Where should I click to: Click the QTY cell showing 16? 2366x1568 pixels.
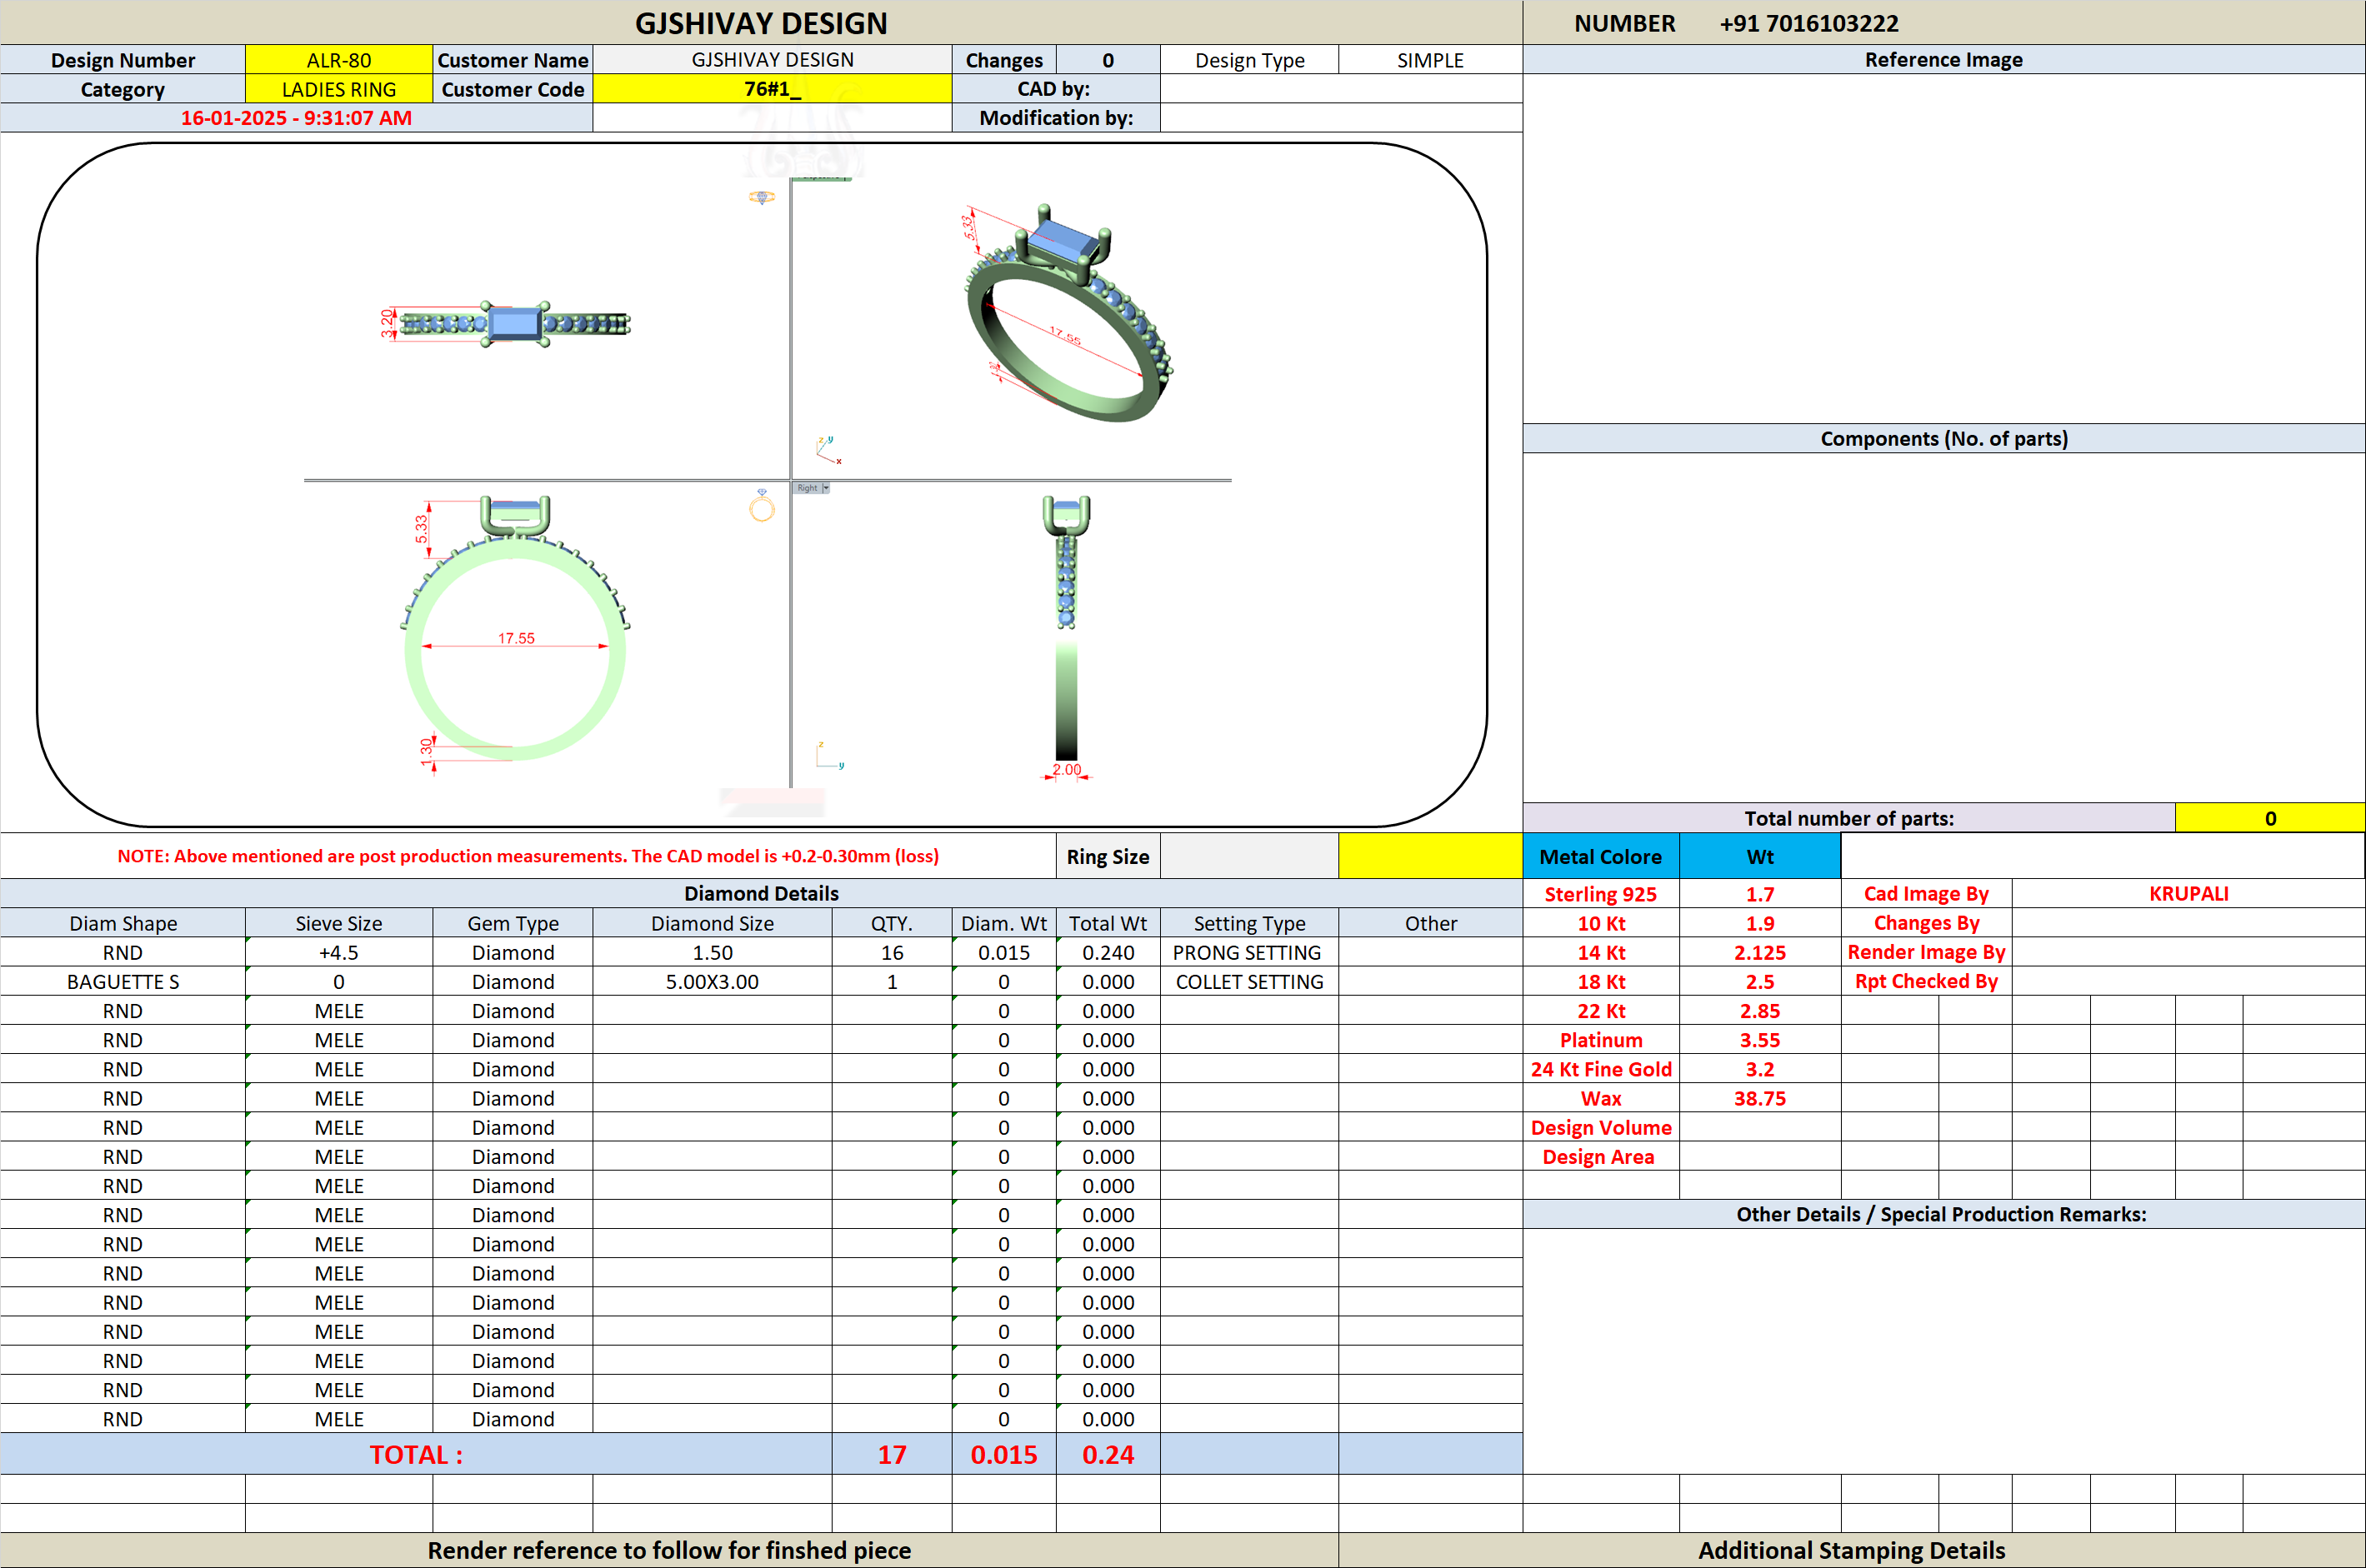(x=892, y=952)
